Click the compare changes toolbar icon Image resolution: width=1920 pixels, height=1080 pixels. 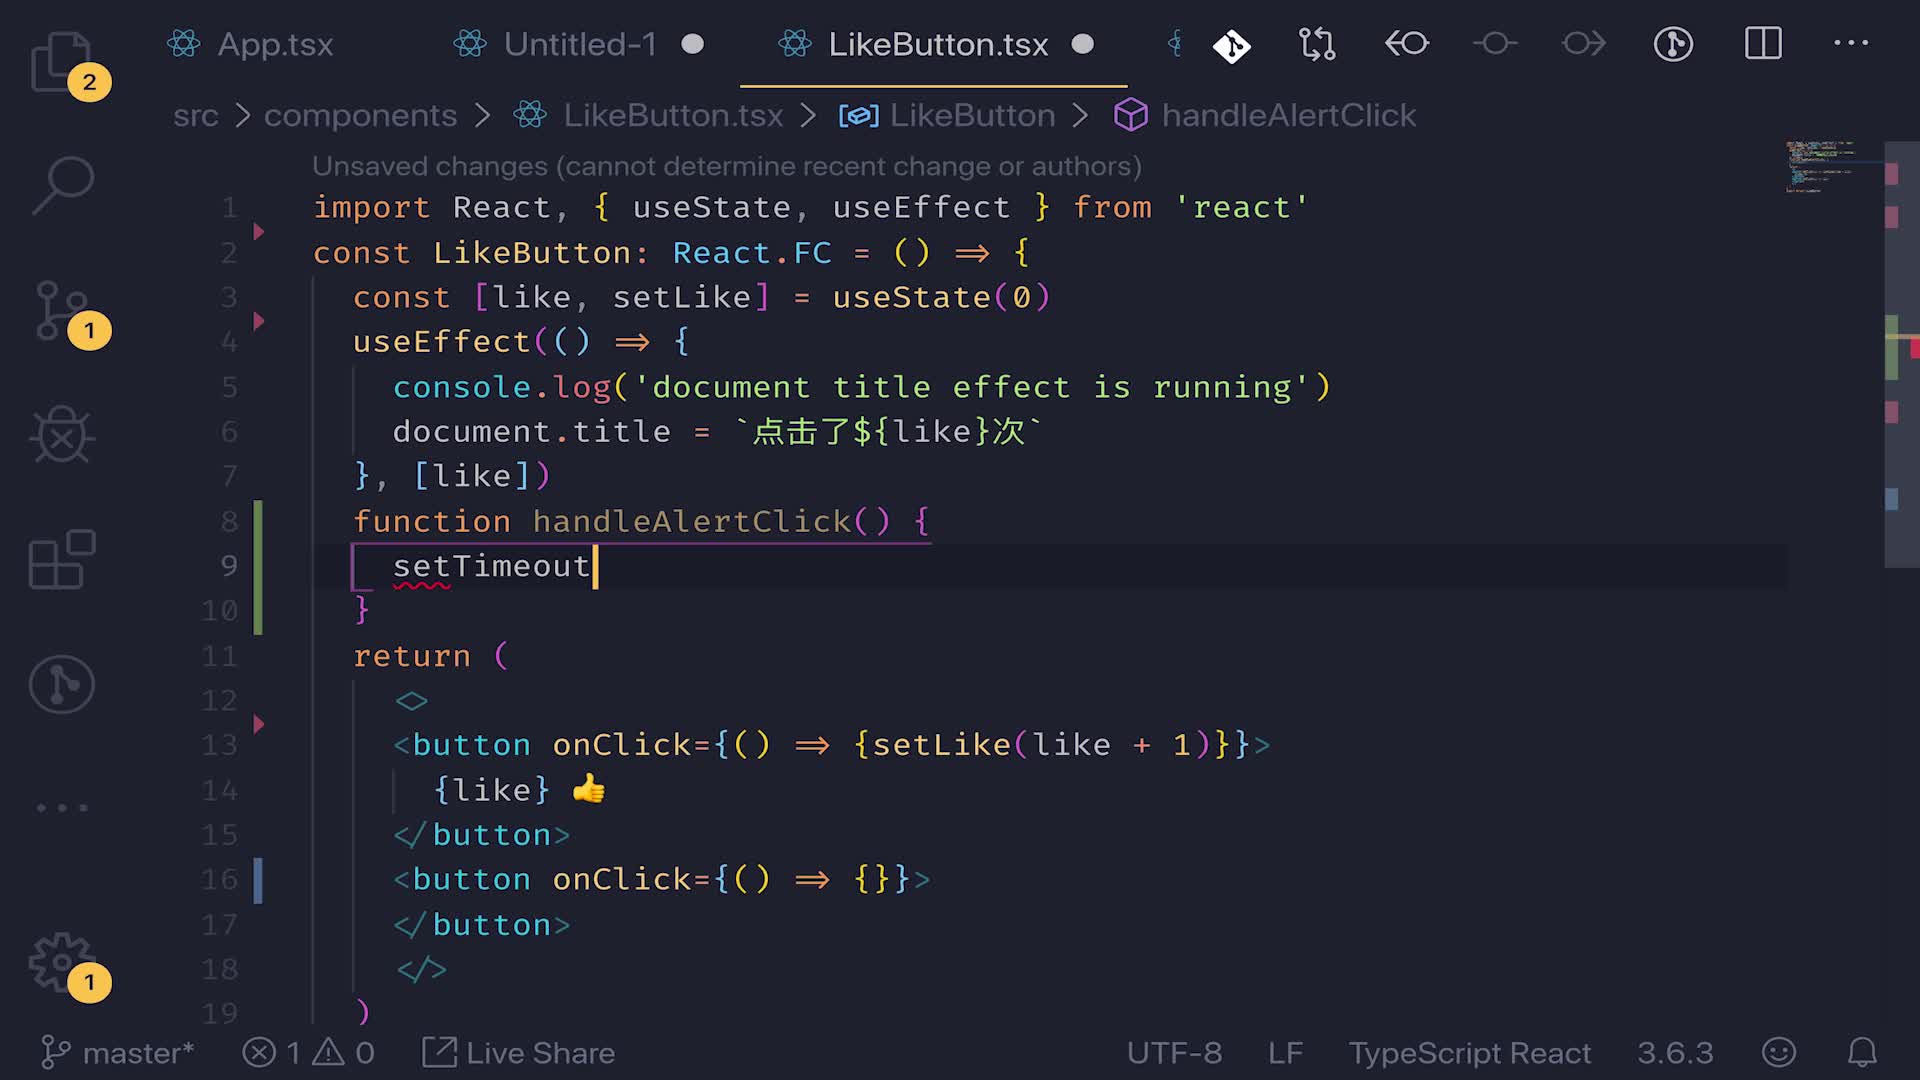pyautogui.click(x=1317, y=44)
